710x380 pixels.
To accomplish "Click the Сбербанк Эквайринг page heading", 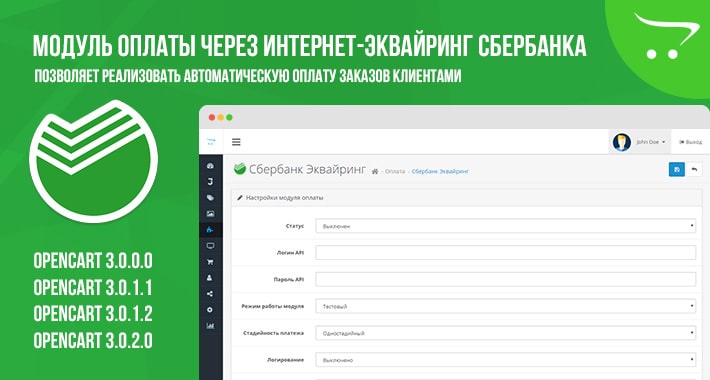I will pos(307,169).
